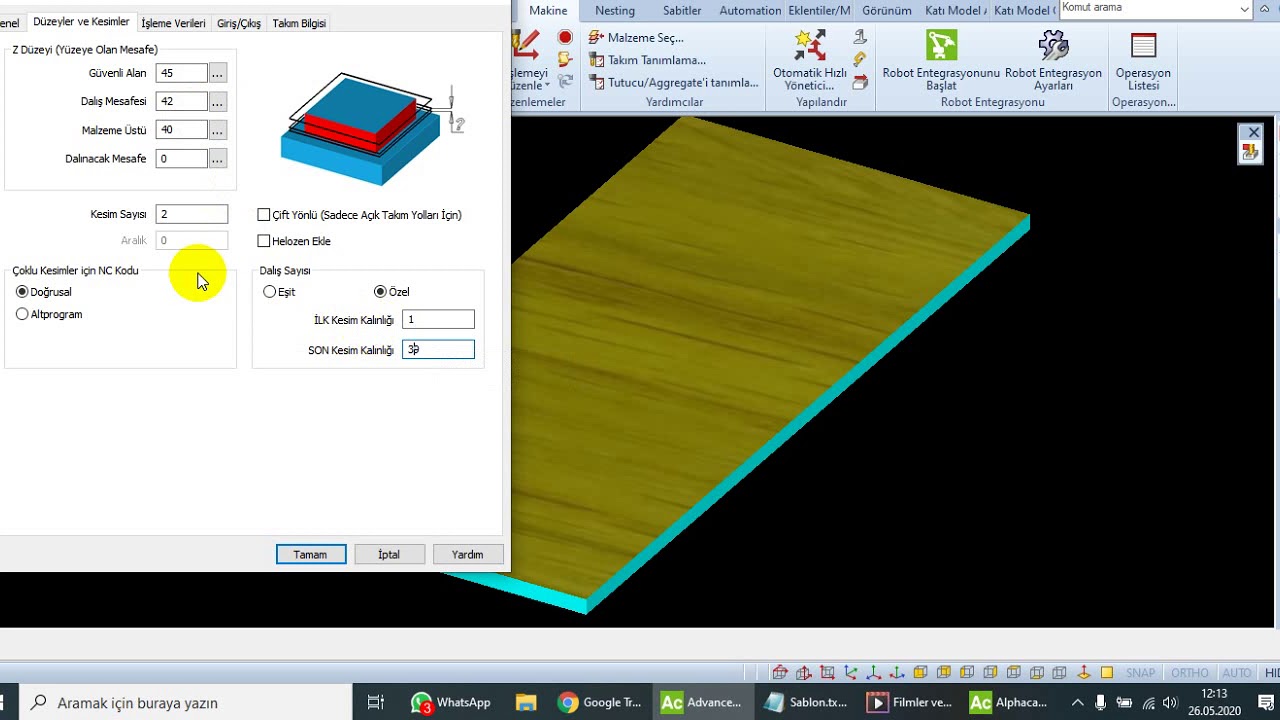The image size is (1280, 720).
Task: Click the Kesim Sayısı input field
Action: [x=192, y=214]
